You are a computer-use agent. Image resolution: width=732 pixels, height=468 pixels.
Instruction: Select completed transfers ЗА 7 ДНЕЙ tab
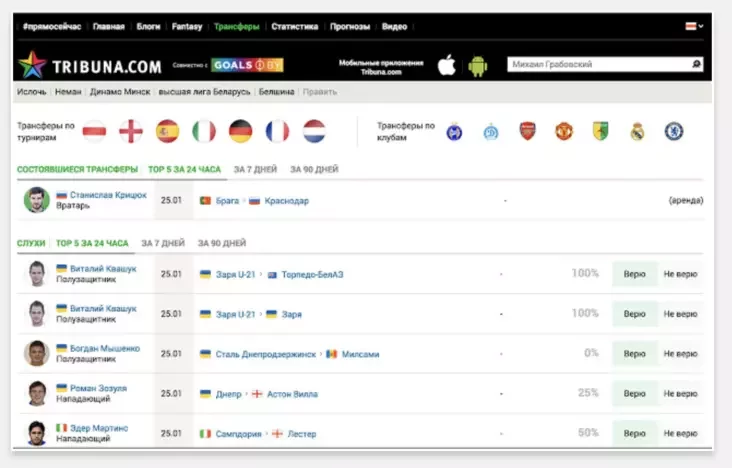[x=255, y=169]
